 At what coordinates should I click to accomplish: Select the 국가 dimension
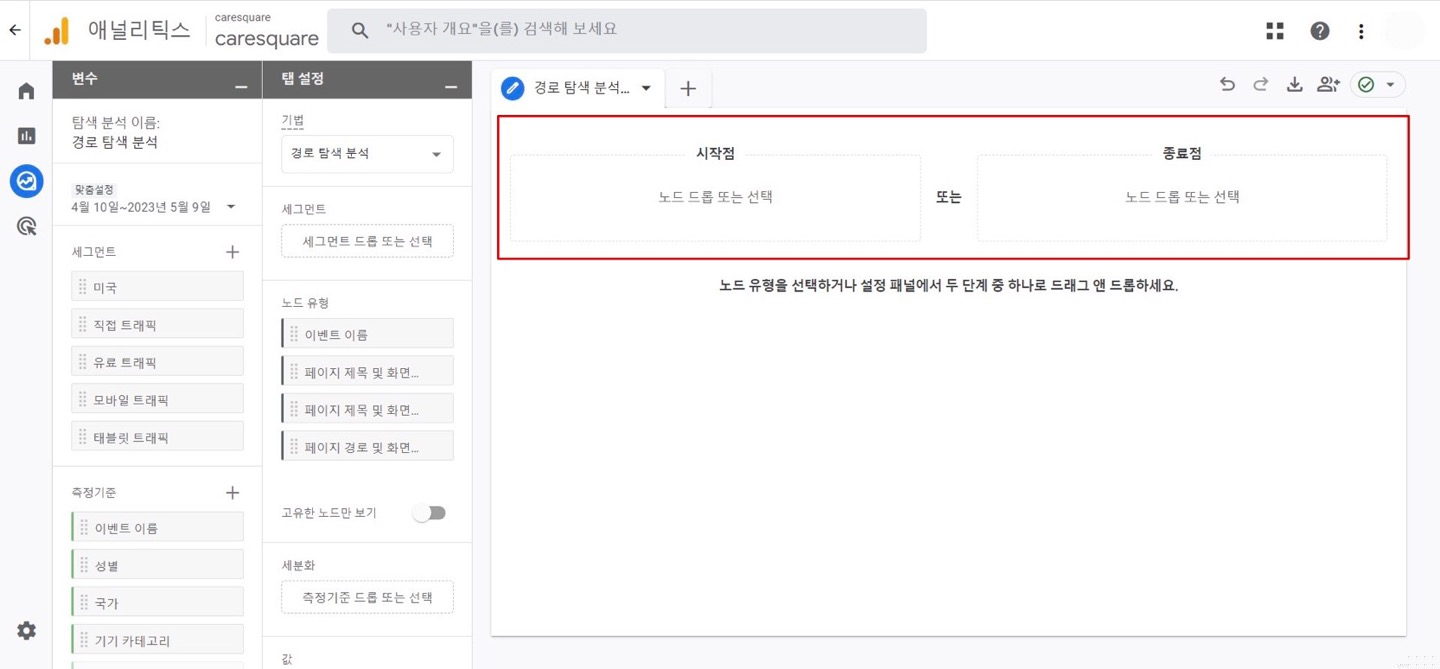(157, 603)
